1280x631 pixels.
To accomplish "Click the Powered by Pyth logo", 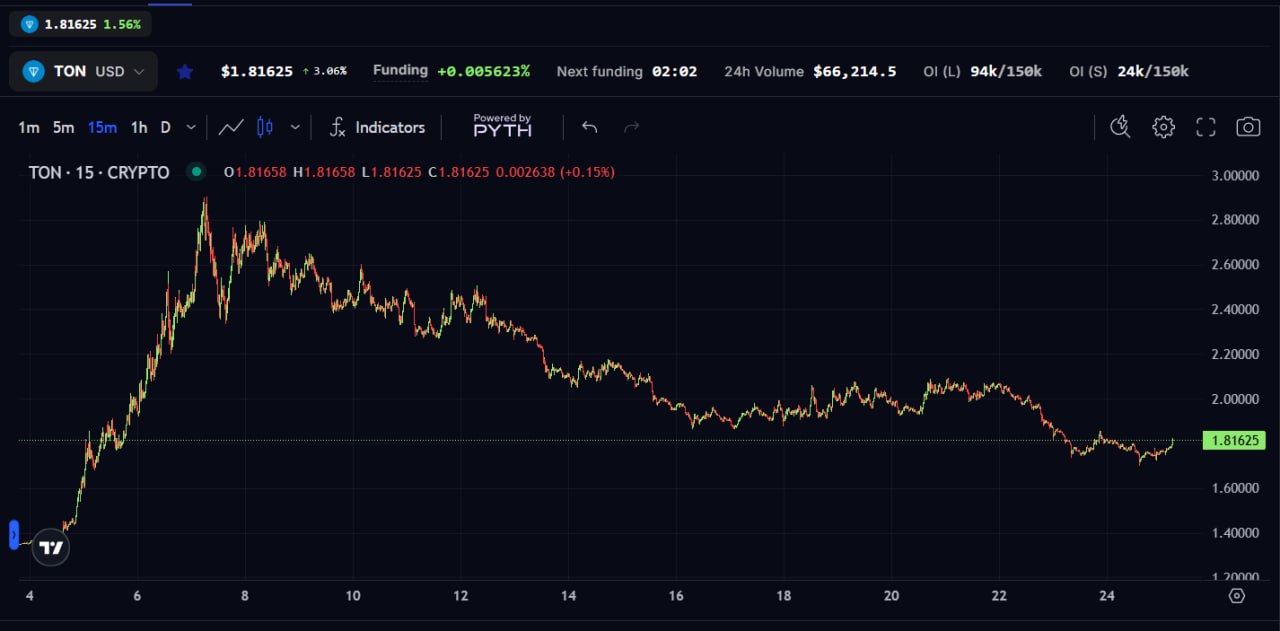I will tap(502, 126).
